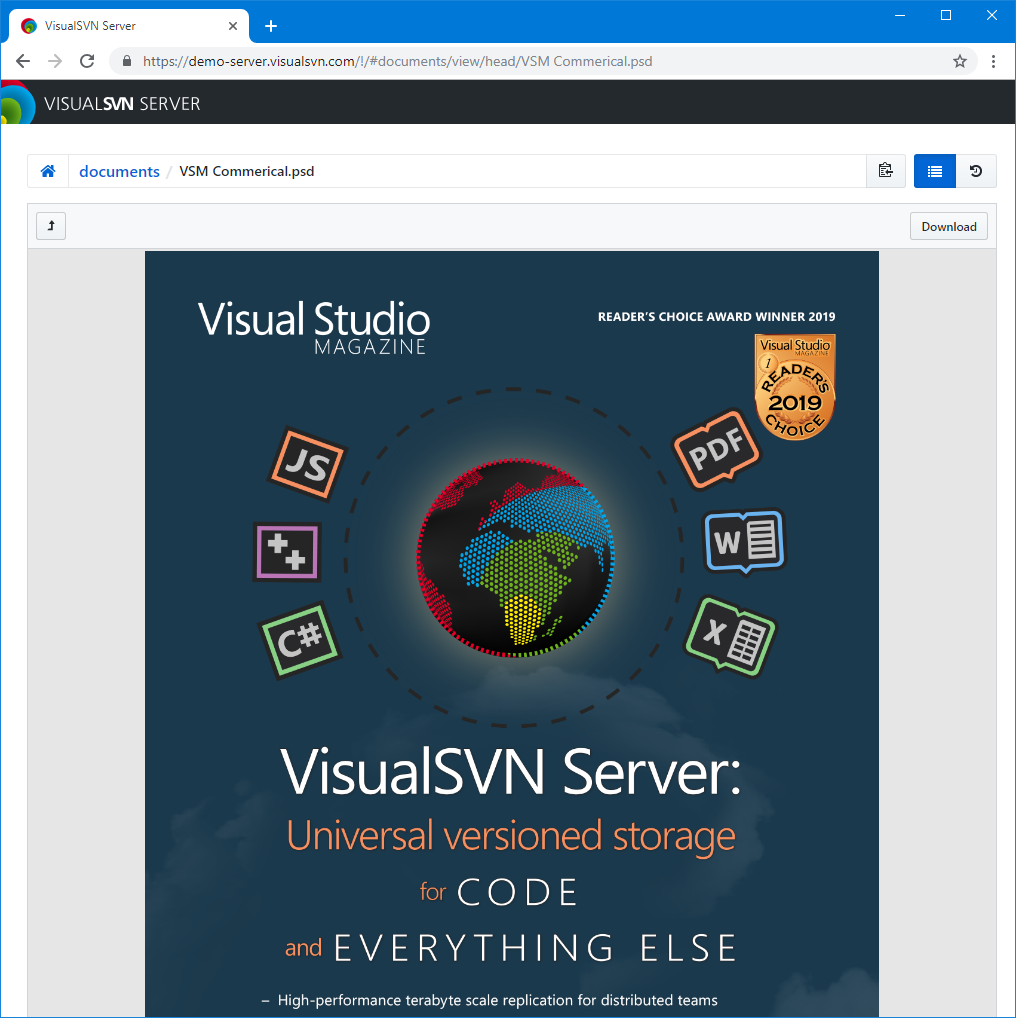Click the home repository icon
This screenshot has height=1018, width=1016.
click(47, 171)
